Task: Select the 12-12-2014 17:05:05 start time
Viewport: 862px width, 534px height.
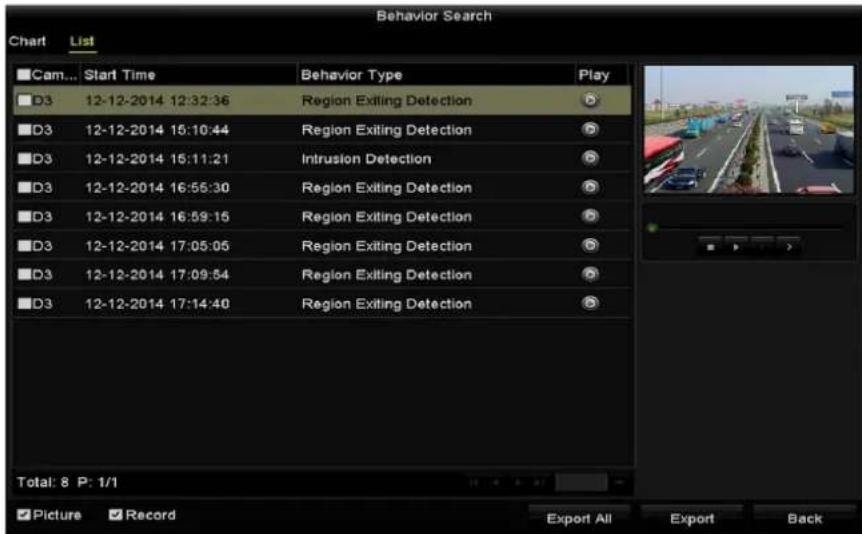Action: [x=157, y=246]
